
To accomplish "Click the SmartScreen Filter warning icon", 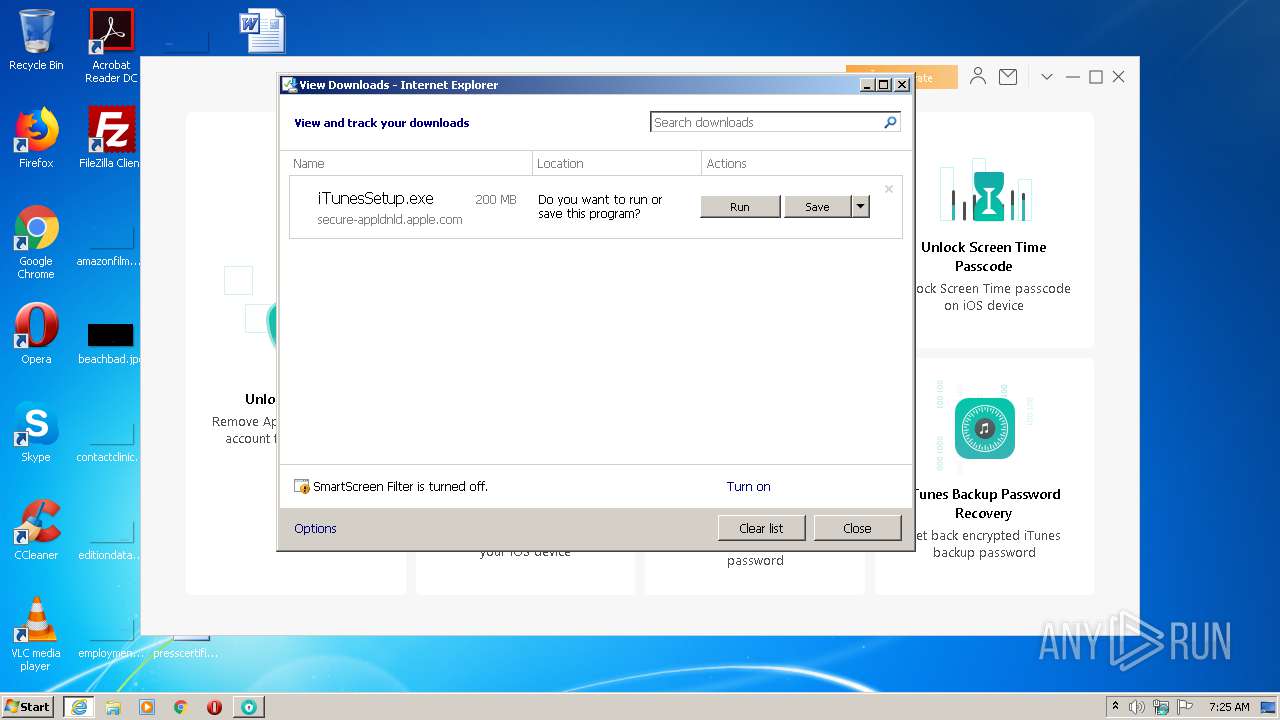I will pos(302,487).
